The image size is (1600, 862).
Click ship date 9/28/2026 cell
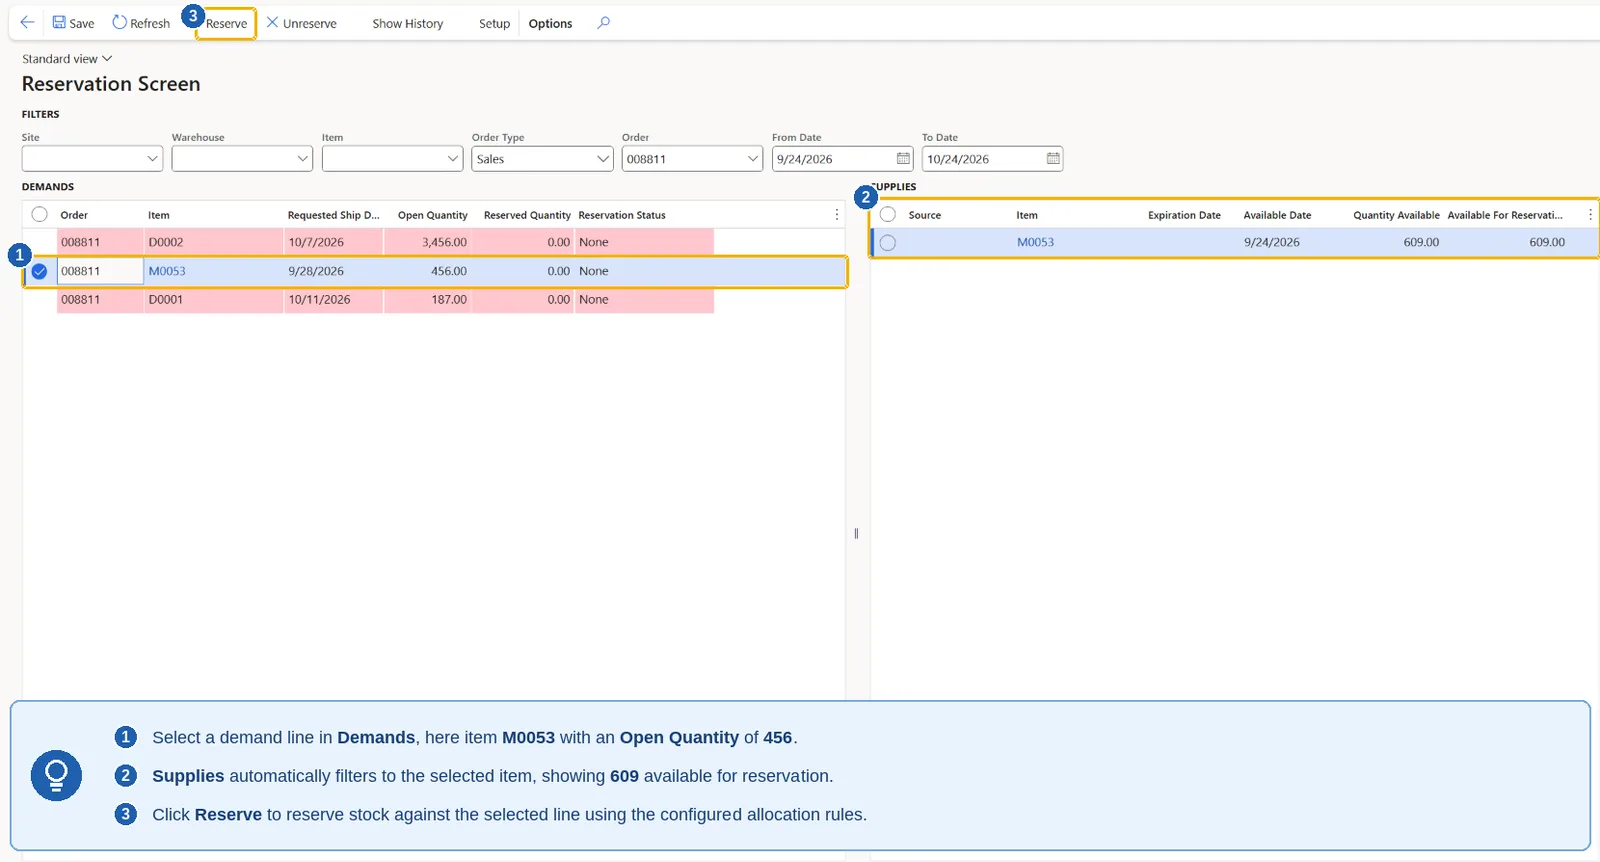coord(333,271)
